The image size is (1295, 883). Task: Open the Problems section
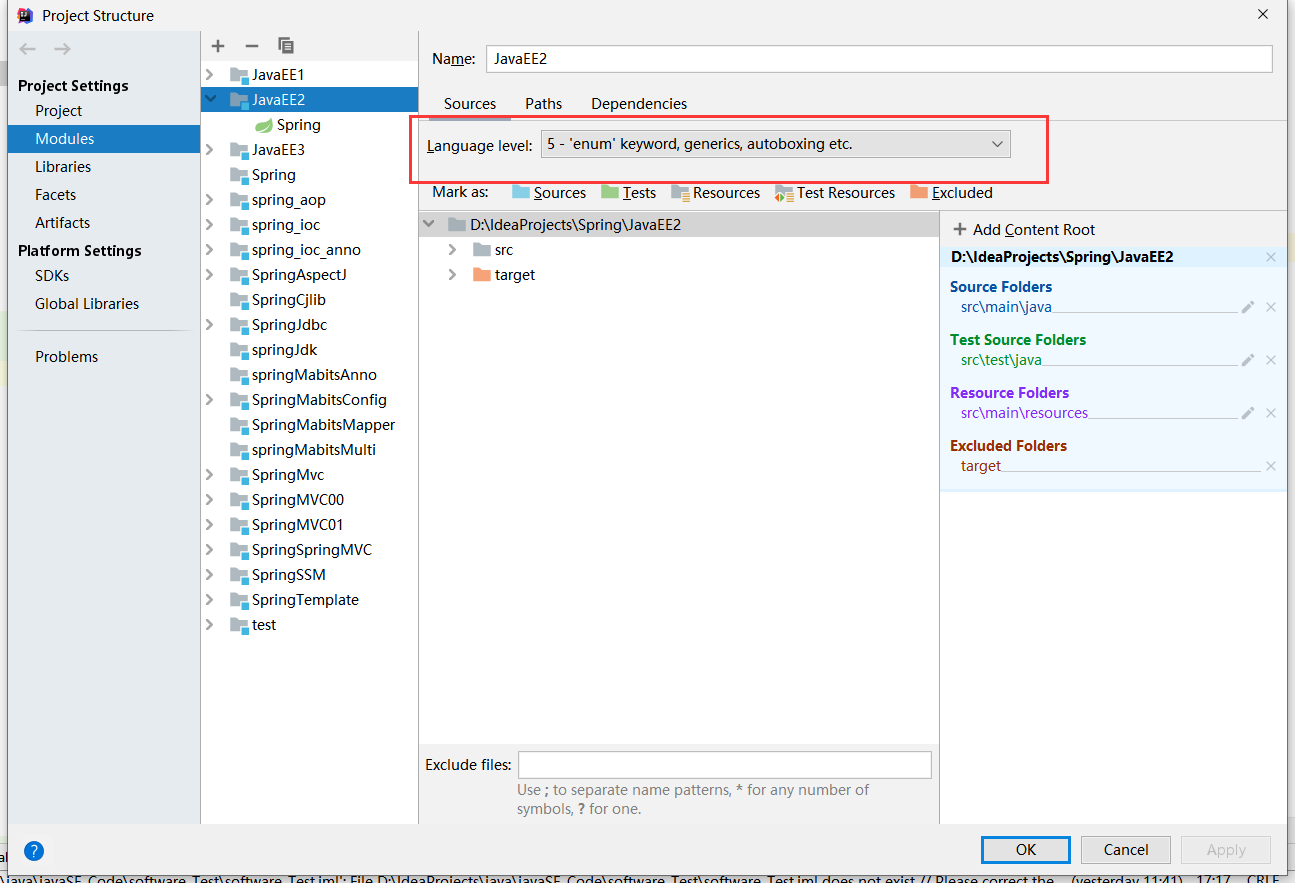pos(66,357)
